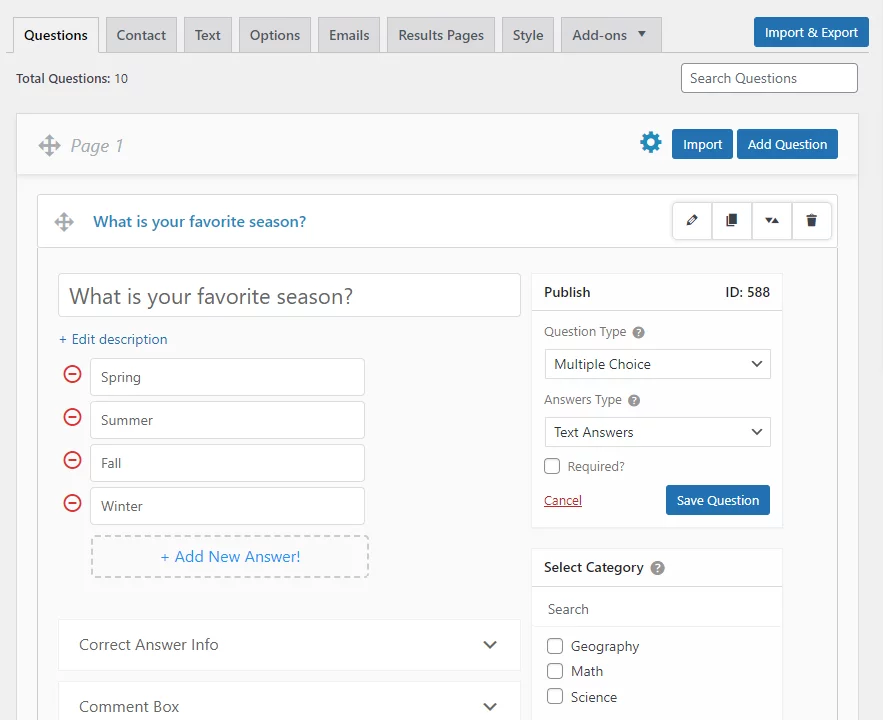Click the + Edit description link
883x720 pixels.
tap(113, 339)
